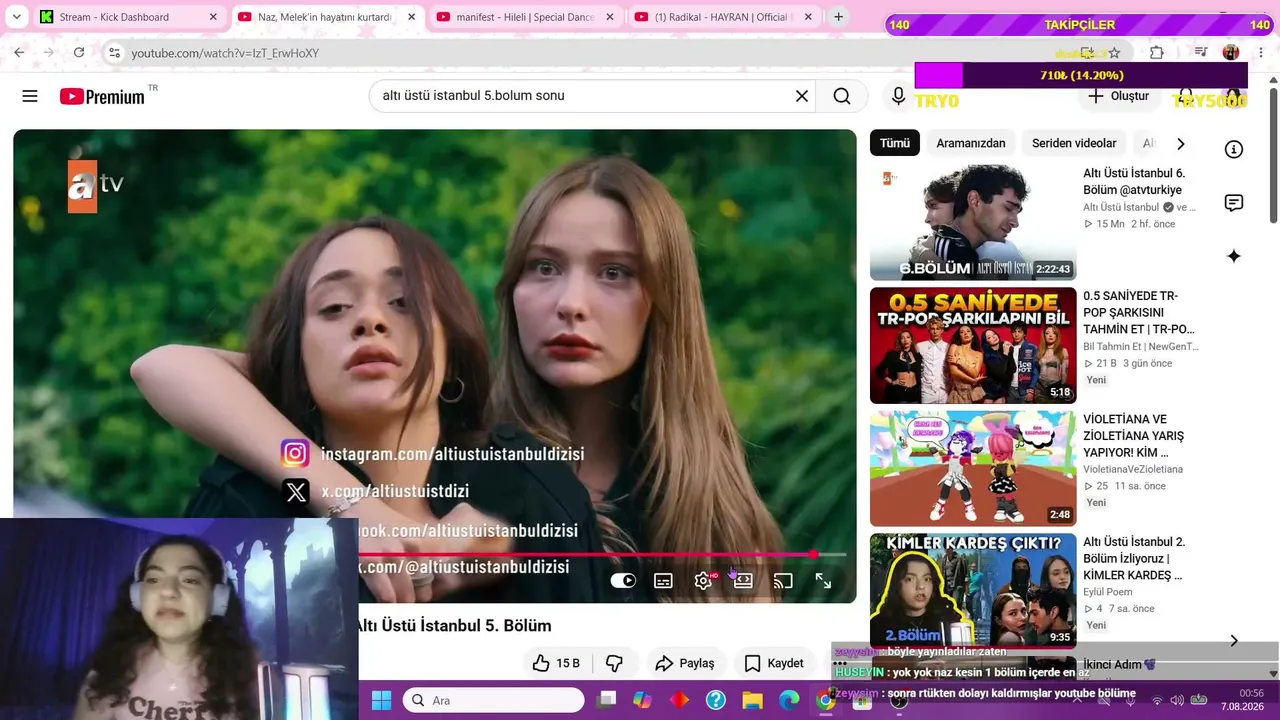
Task: Run the search with the magnifier button
Action: tap(842, 96)
